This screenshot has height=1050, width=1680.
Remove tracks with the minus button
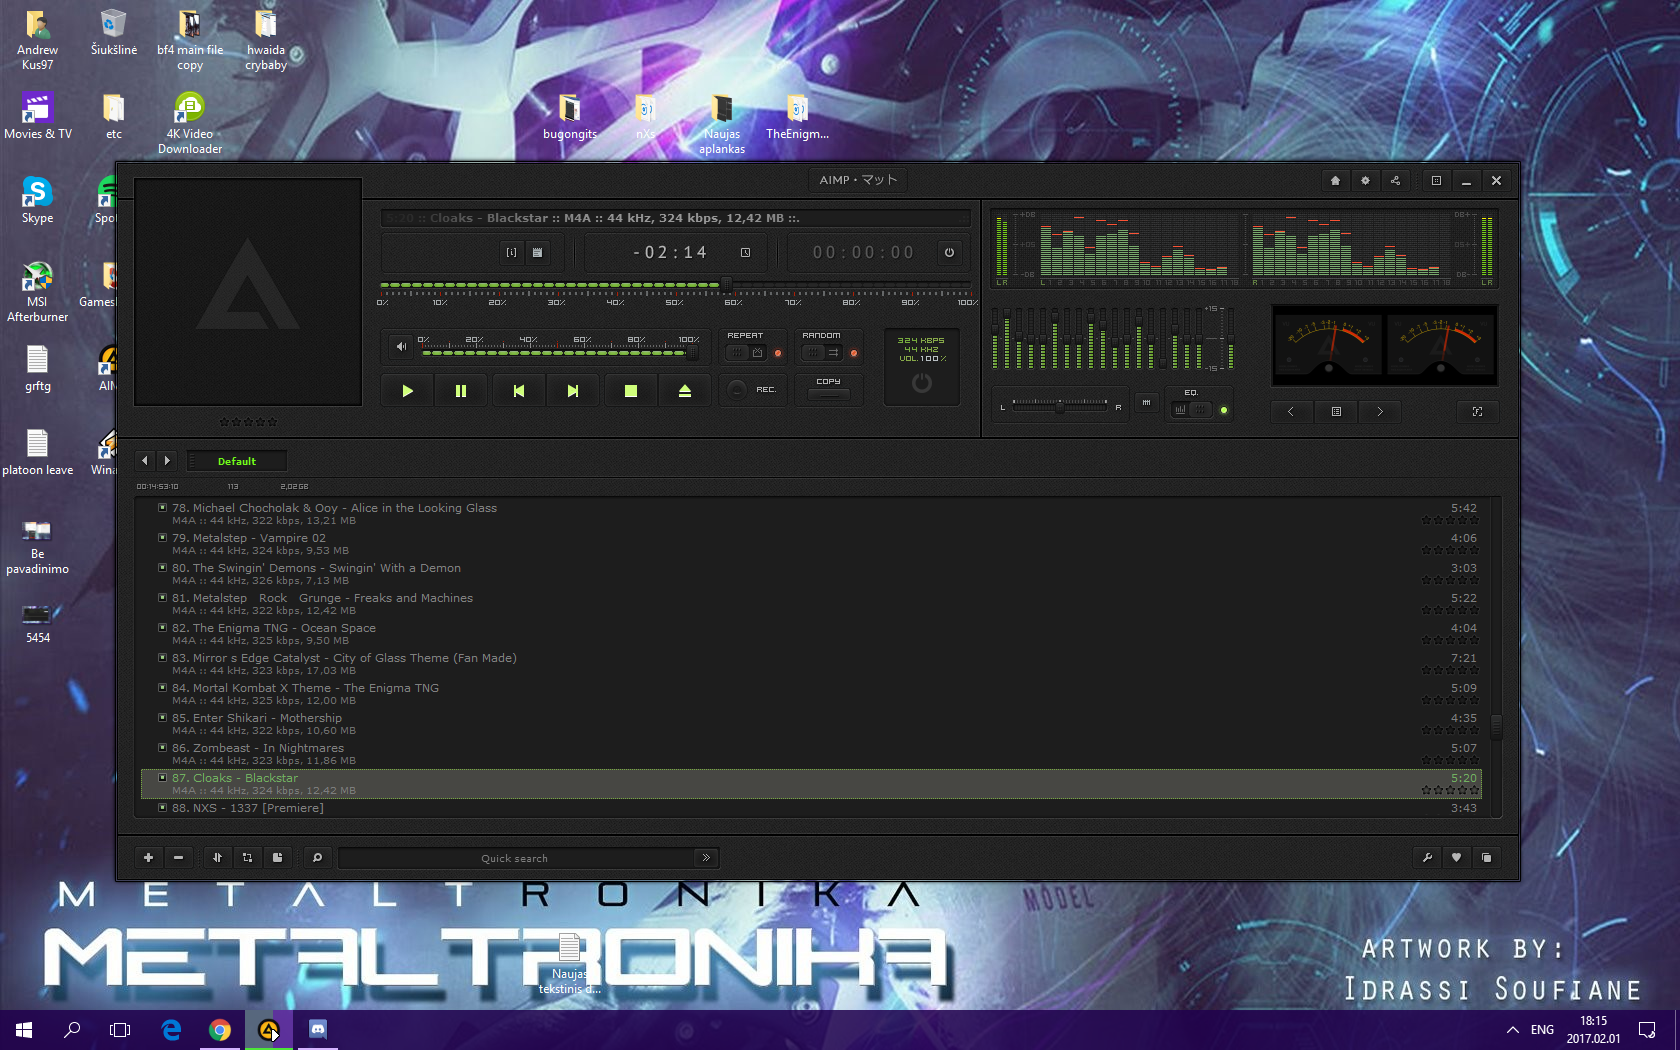178,858
